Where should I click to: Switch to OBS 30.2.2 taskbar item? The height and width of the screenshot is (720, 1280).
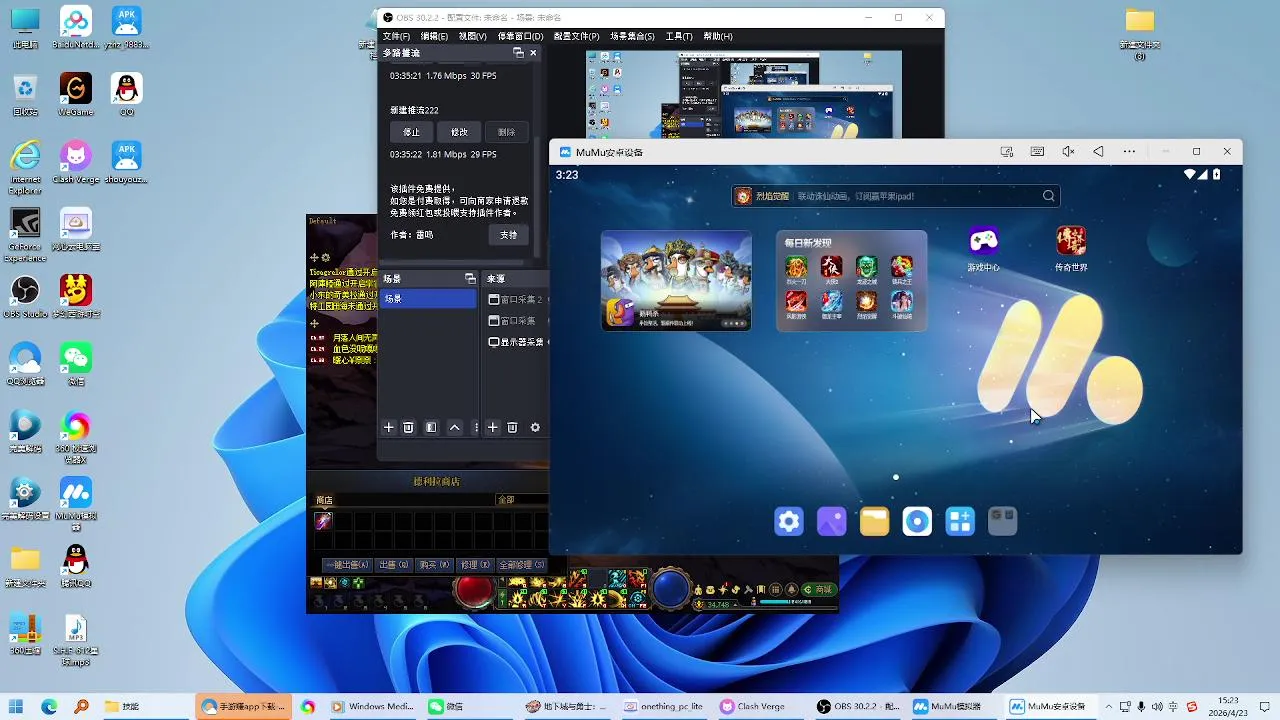(858, 707)
